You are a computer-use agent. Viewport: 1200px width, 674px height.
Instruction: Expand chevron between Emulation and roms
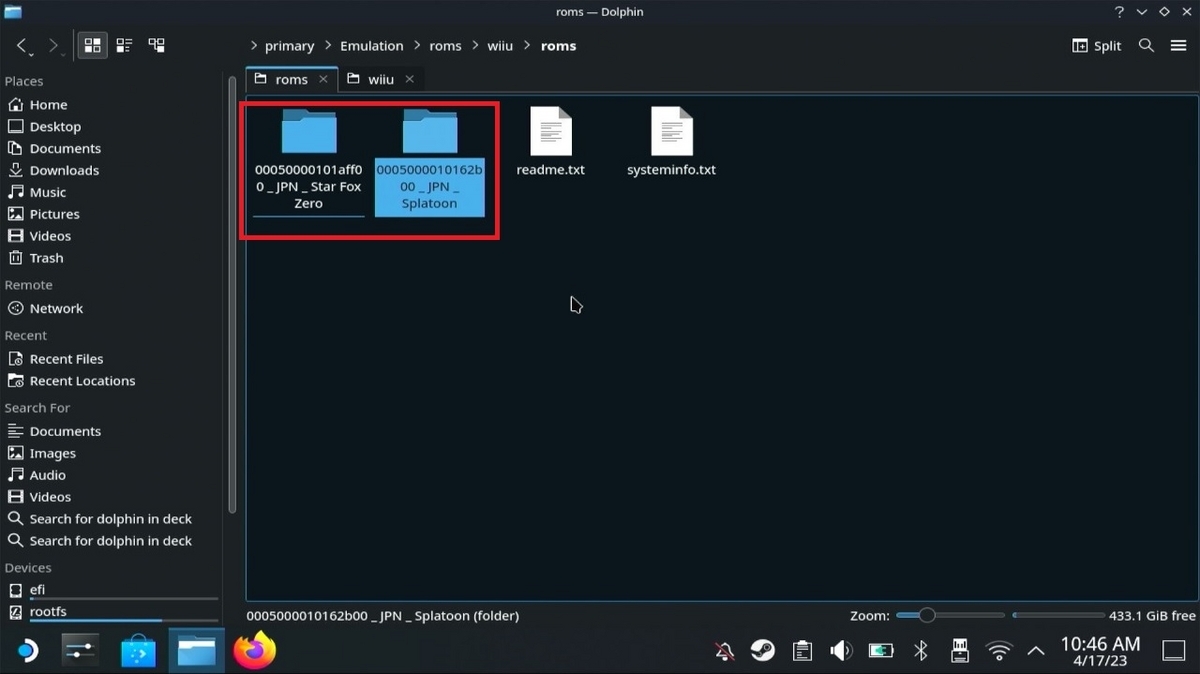417,46
